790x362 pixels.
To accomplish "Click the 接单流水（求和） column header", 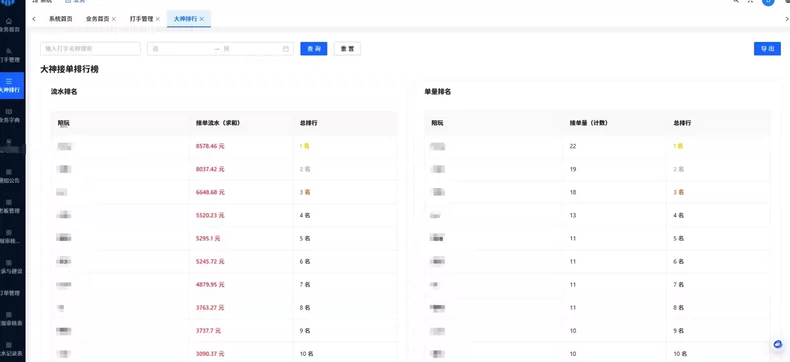I will tap(218, 123).
